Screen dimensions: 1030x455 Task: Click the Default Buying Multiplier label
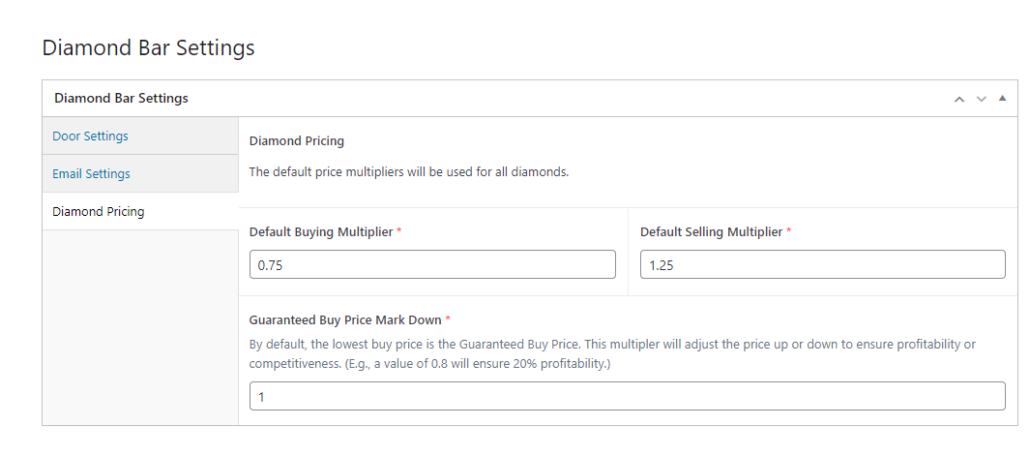pyautogui.click(x=321, y=232)
